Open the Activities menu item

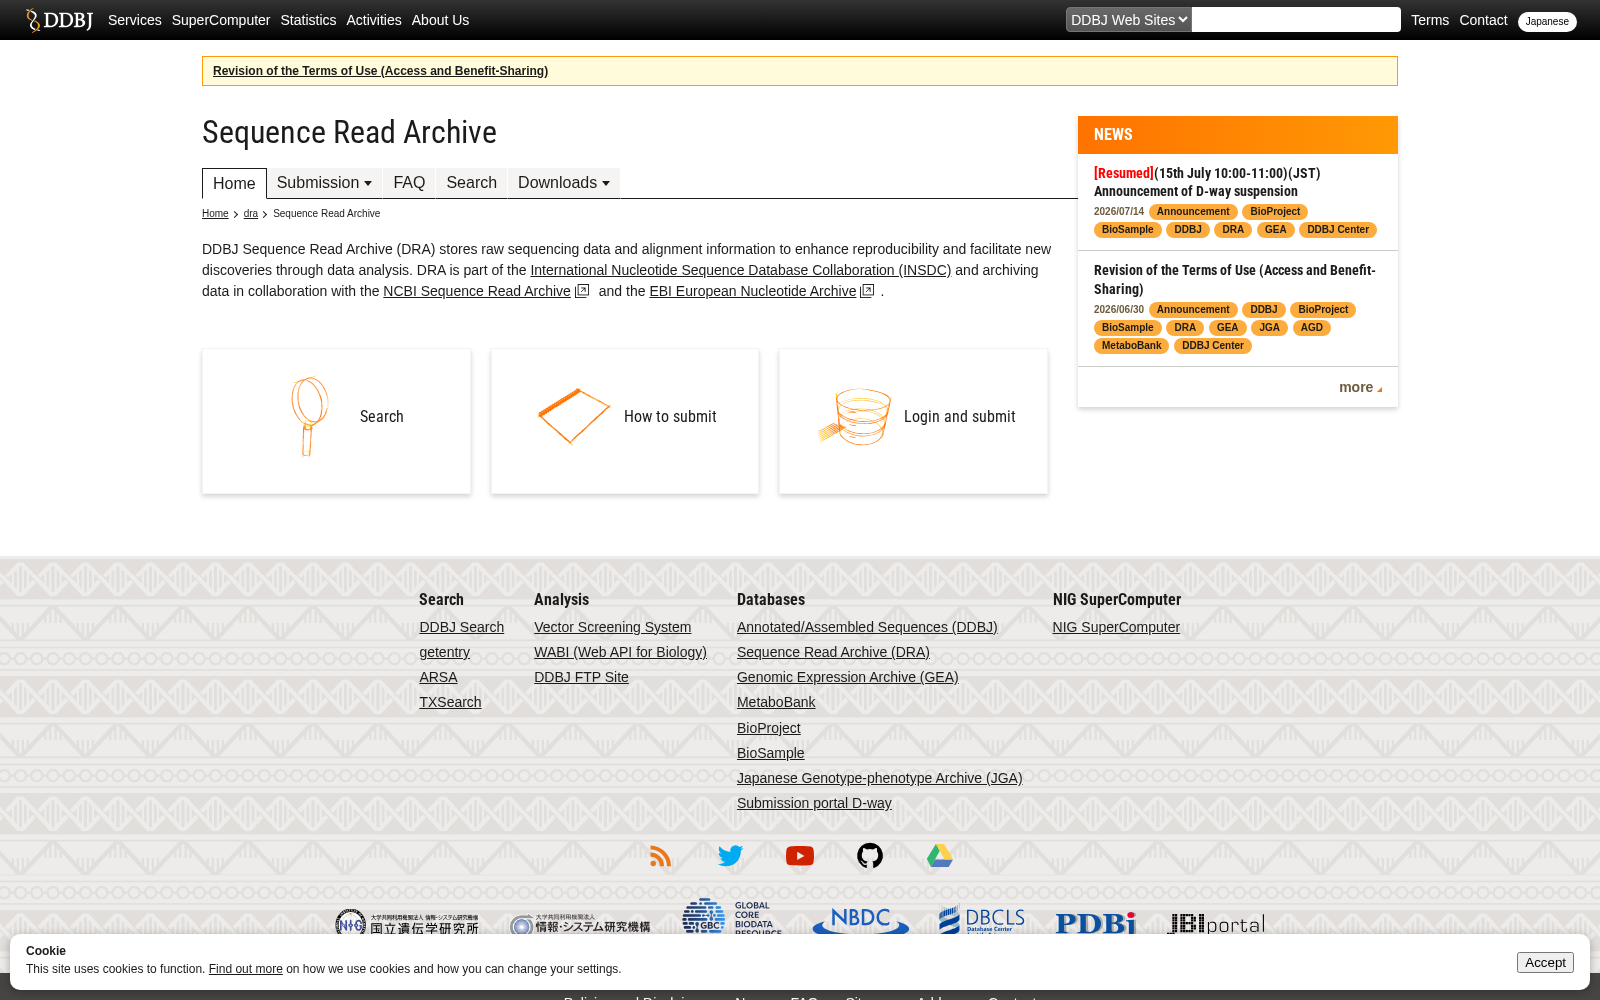[374, 20]
